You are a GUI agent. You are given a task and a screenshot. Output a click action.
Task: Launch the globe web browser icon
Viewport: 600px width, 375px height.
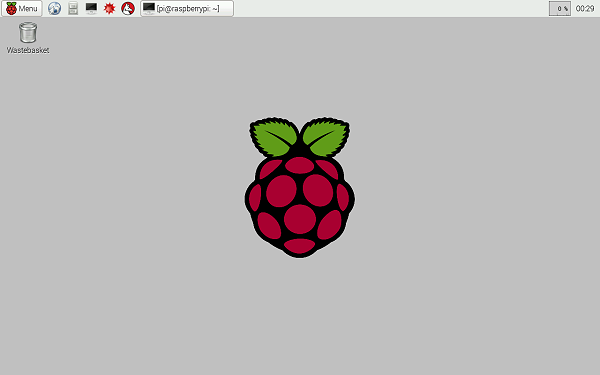click(54, 8)
